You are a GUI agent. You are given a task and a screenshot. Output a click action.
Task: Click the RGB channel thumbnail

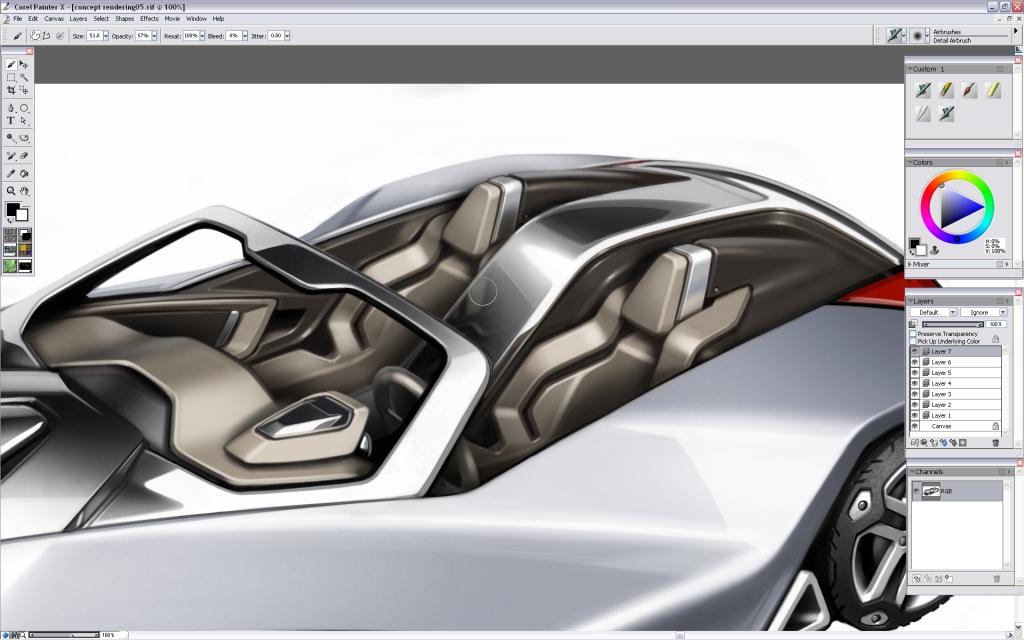click(x=930, y=490)
